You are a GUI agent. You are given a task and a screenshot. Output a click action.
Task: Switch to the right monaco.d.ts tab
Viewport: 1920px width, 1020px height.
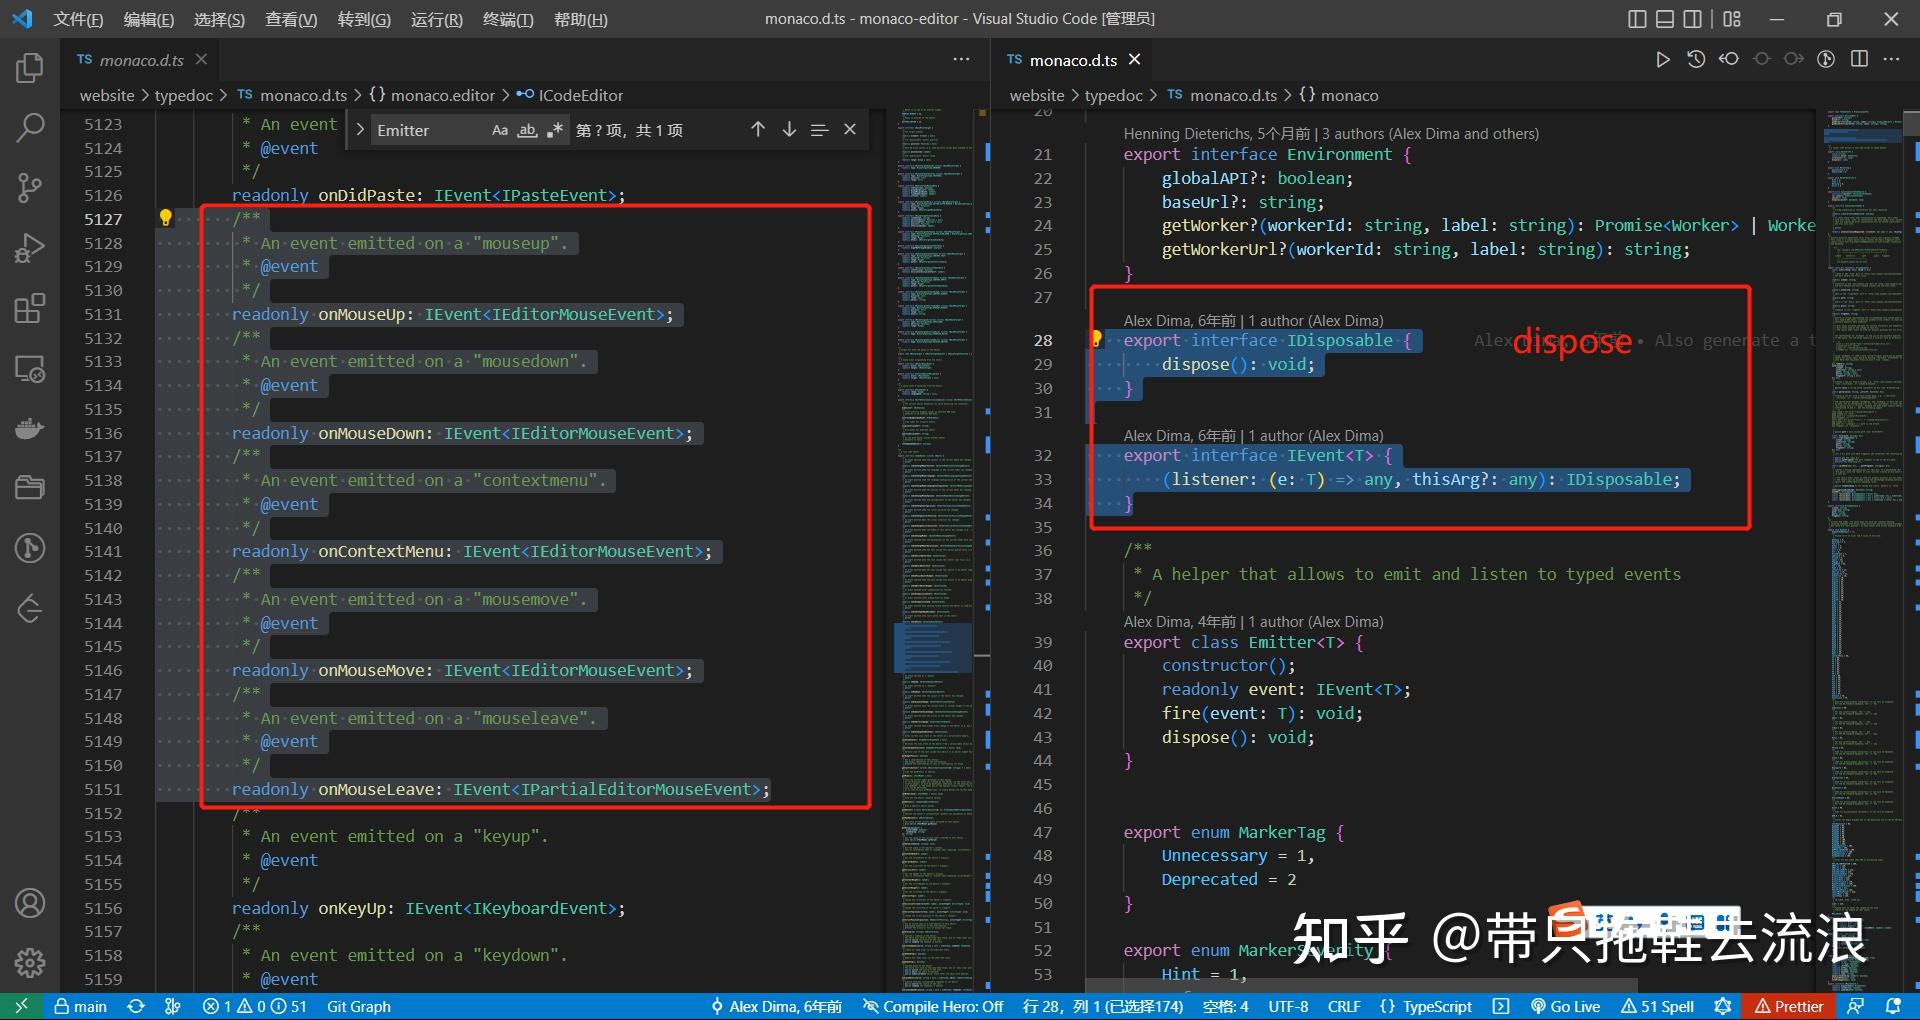1073,60
